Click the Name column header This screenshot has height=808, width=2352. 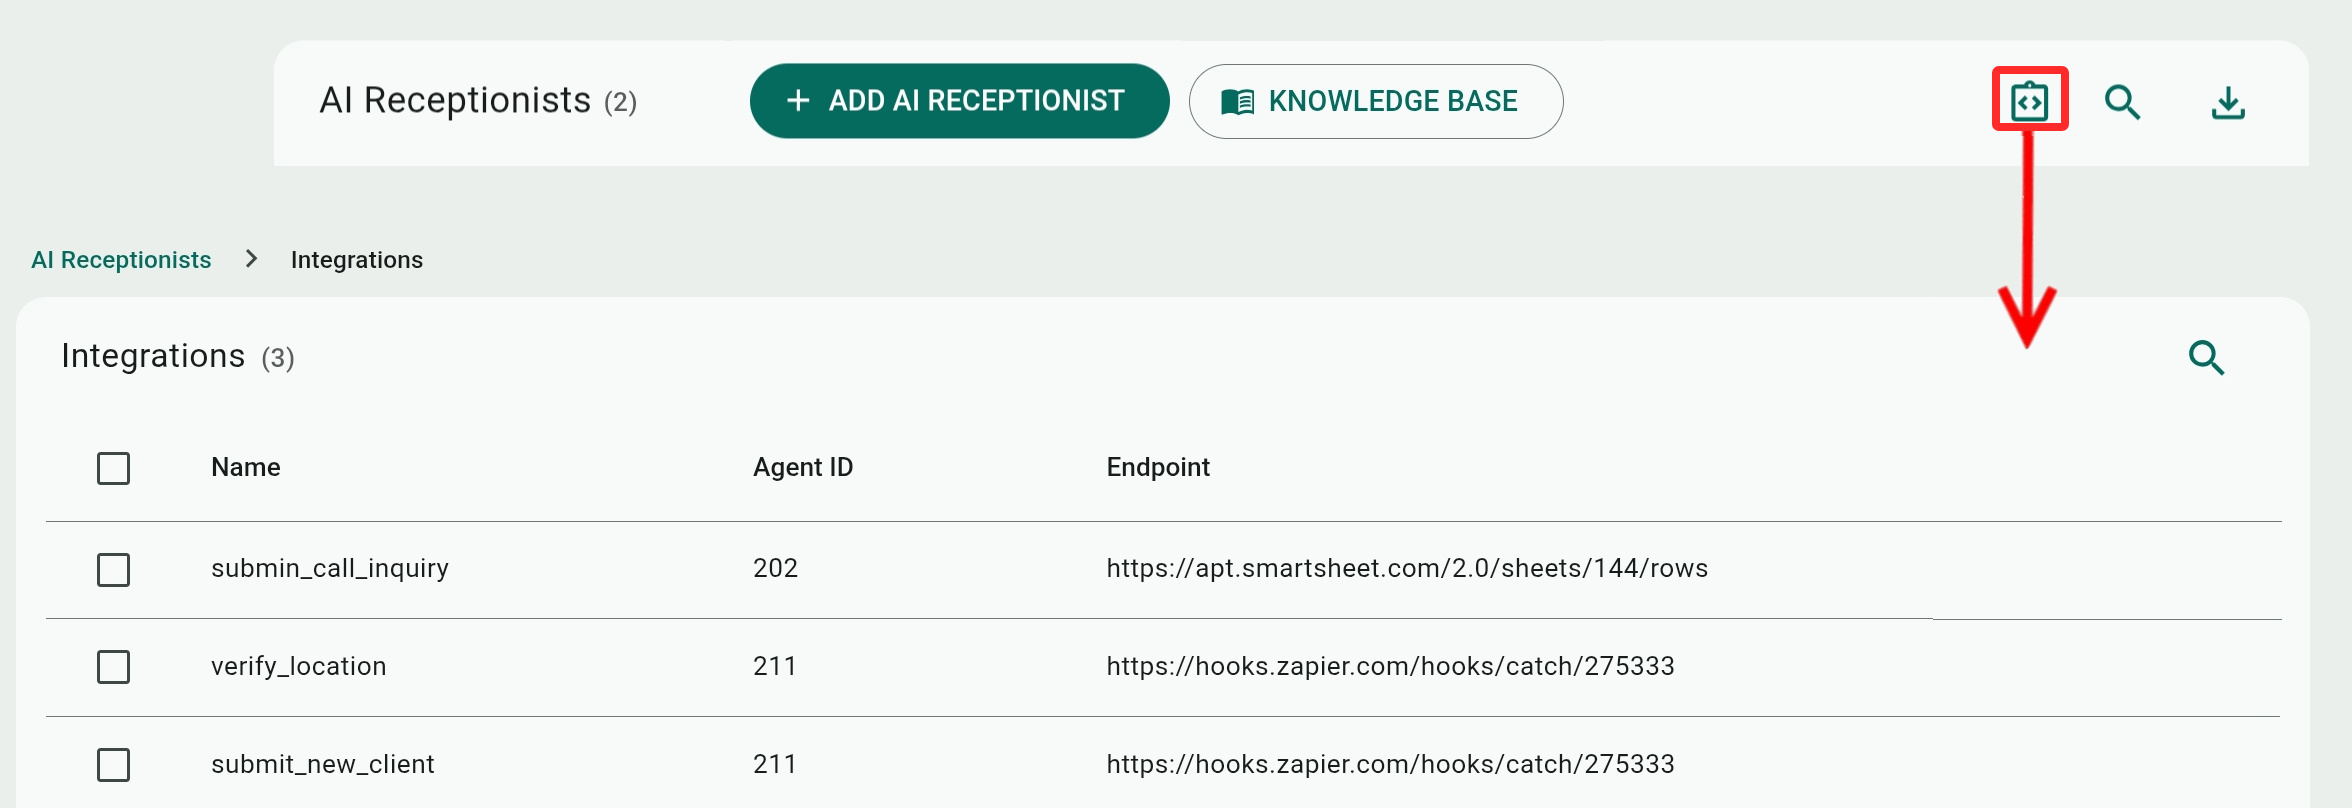coord(246,467)
